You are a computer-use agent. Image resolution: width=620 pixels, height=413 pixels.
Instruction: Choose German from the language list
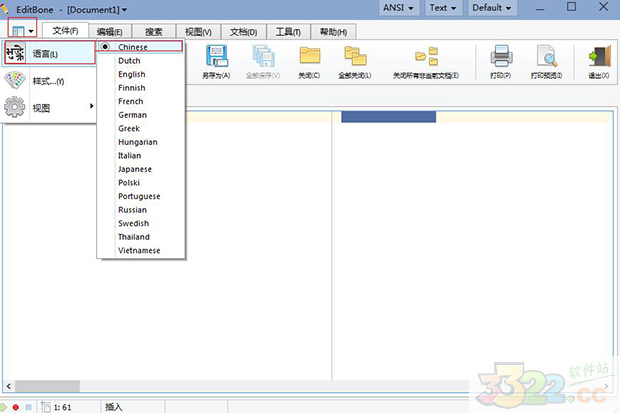coord(141,115)
